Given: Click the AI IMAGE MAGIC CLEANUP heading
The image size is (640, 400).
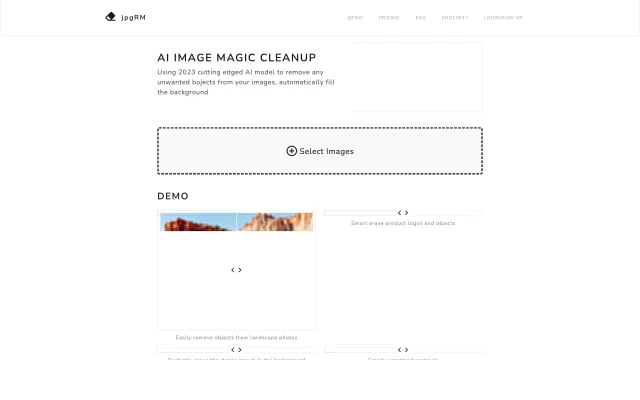Looking at the screenshot, I should coord(237,58).
